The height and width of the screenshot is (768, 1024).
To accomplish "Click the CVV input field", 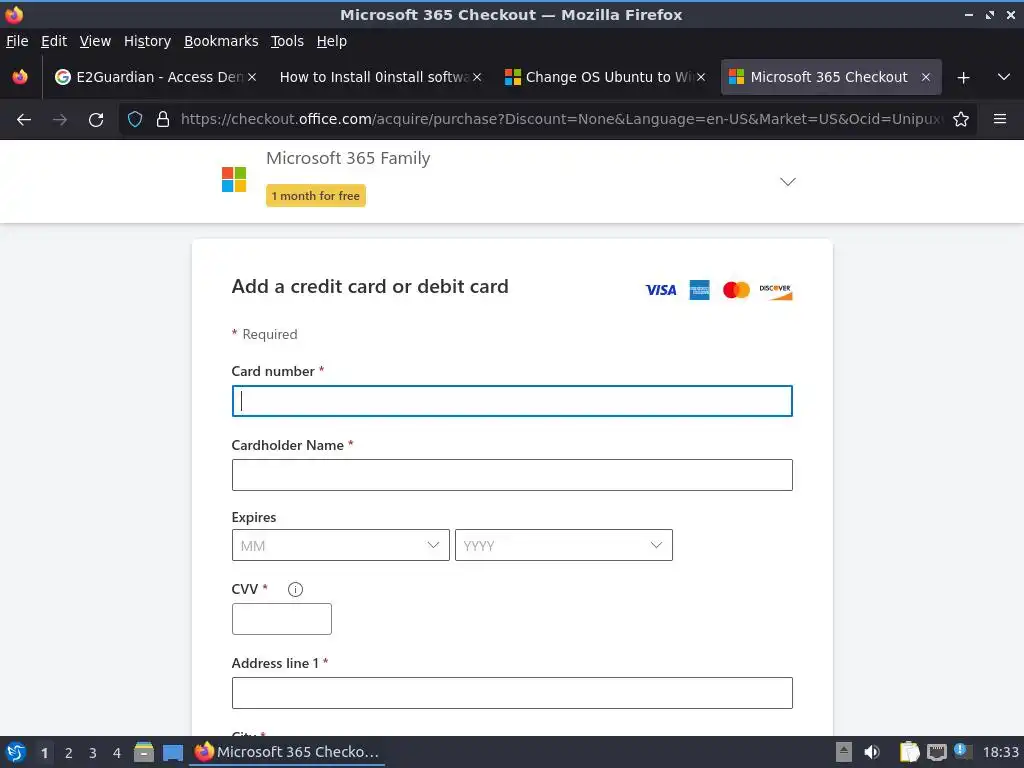I will [281, 619].
